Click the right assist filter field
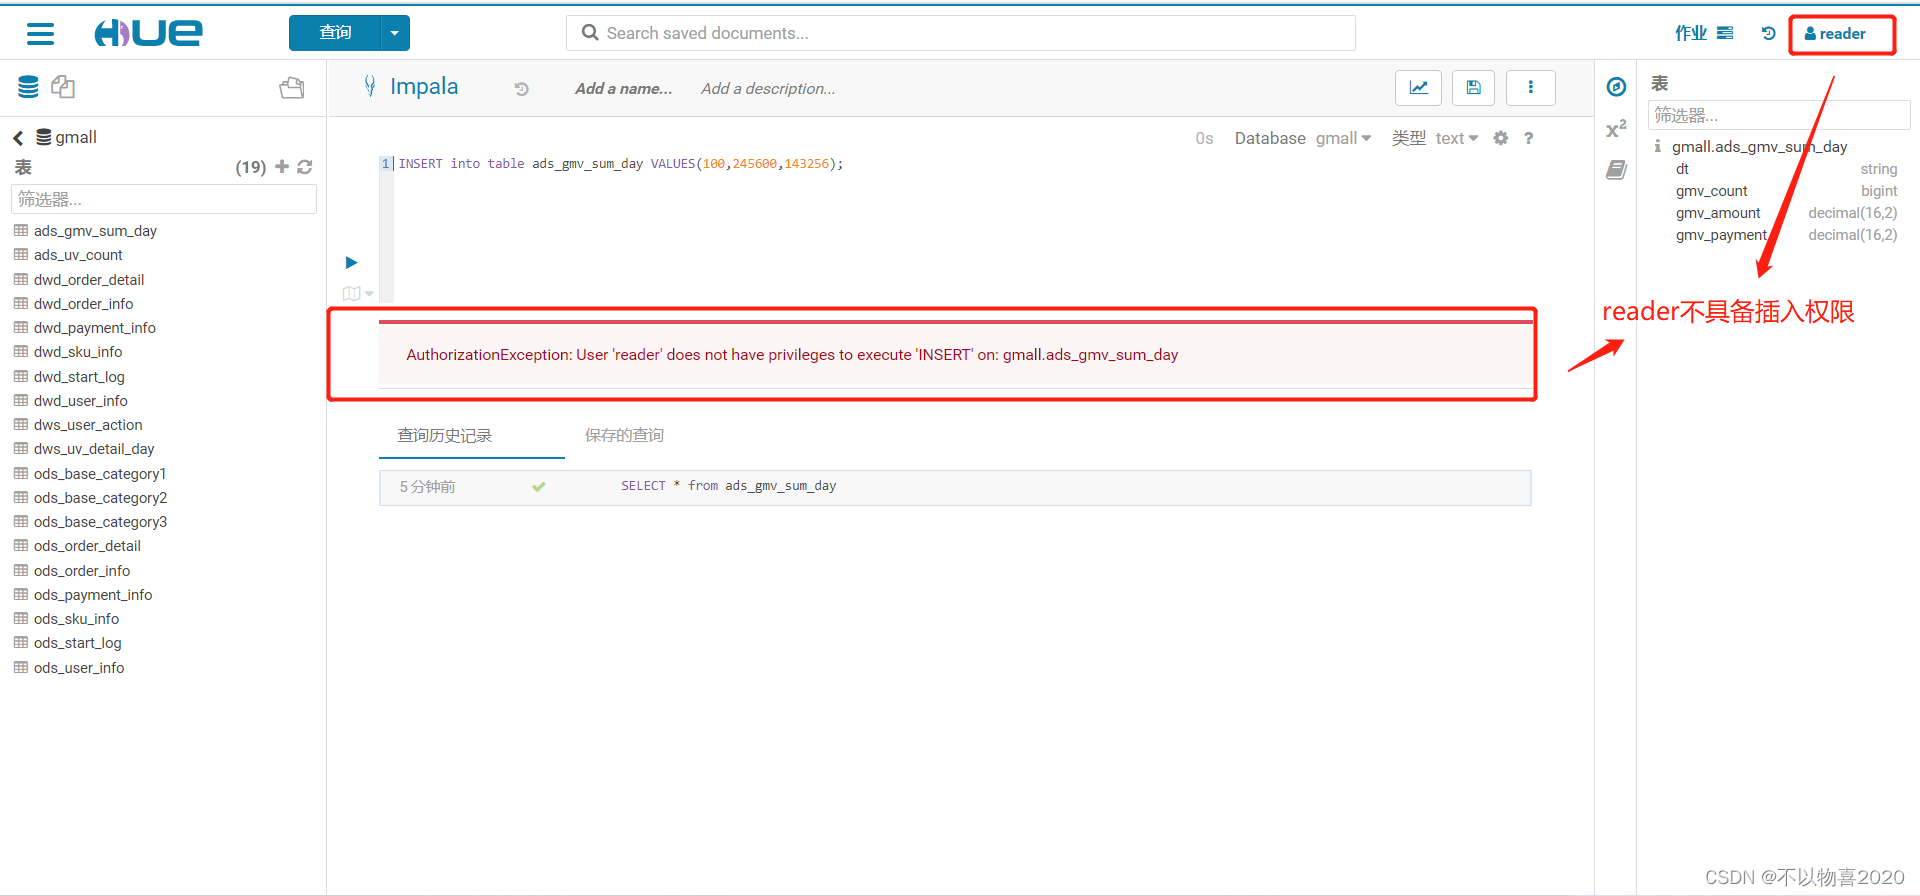 pos(1778,115)
